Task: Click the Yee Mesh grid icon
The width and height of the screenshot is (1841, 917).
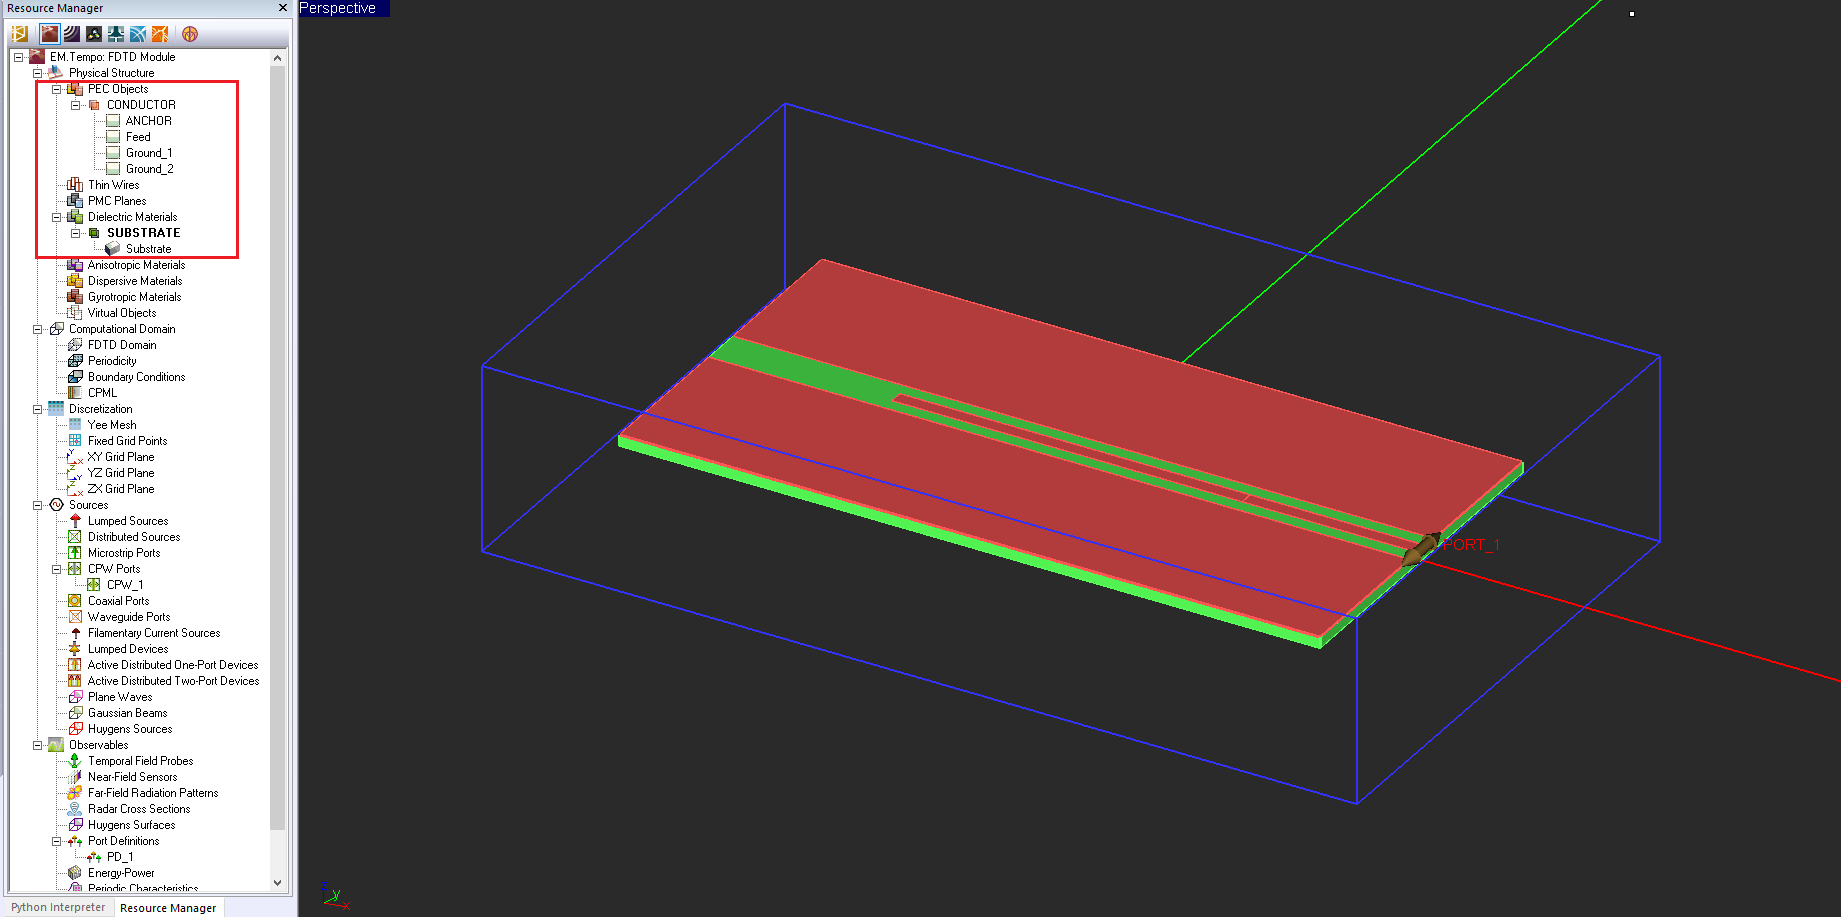Action: click(75, 425)
